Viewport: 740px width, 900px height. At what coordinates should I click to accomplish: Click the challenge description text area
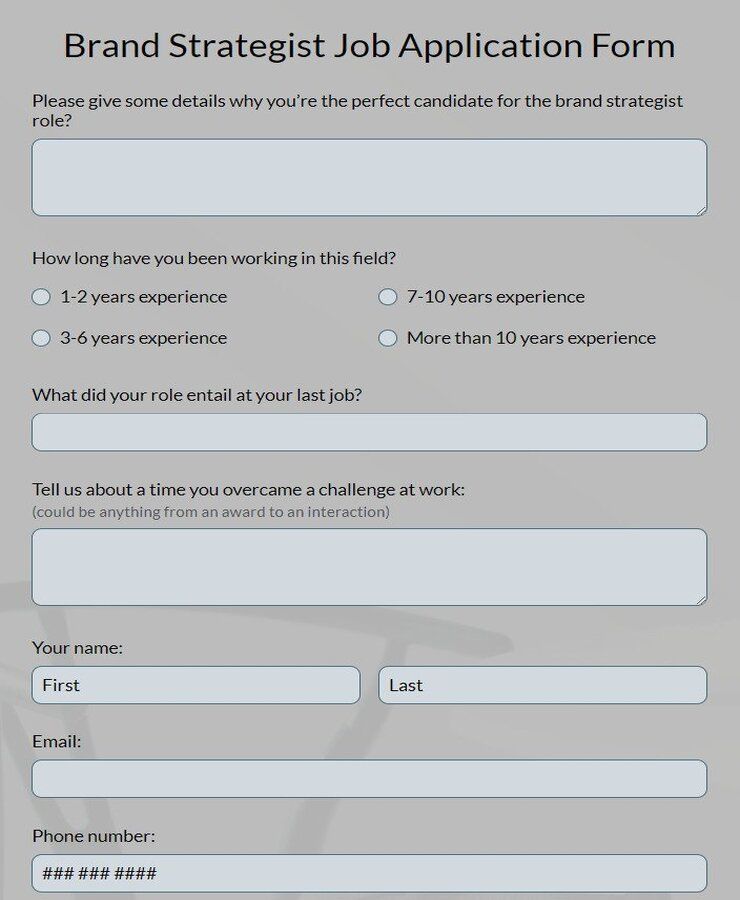pyautogui.click(x=370, y=565)
